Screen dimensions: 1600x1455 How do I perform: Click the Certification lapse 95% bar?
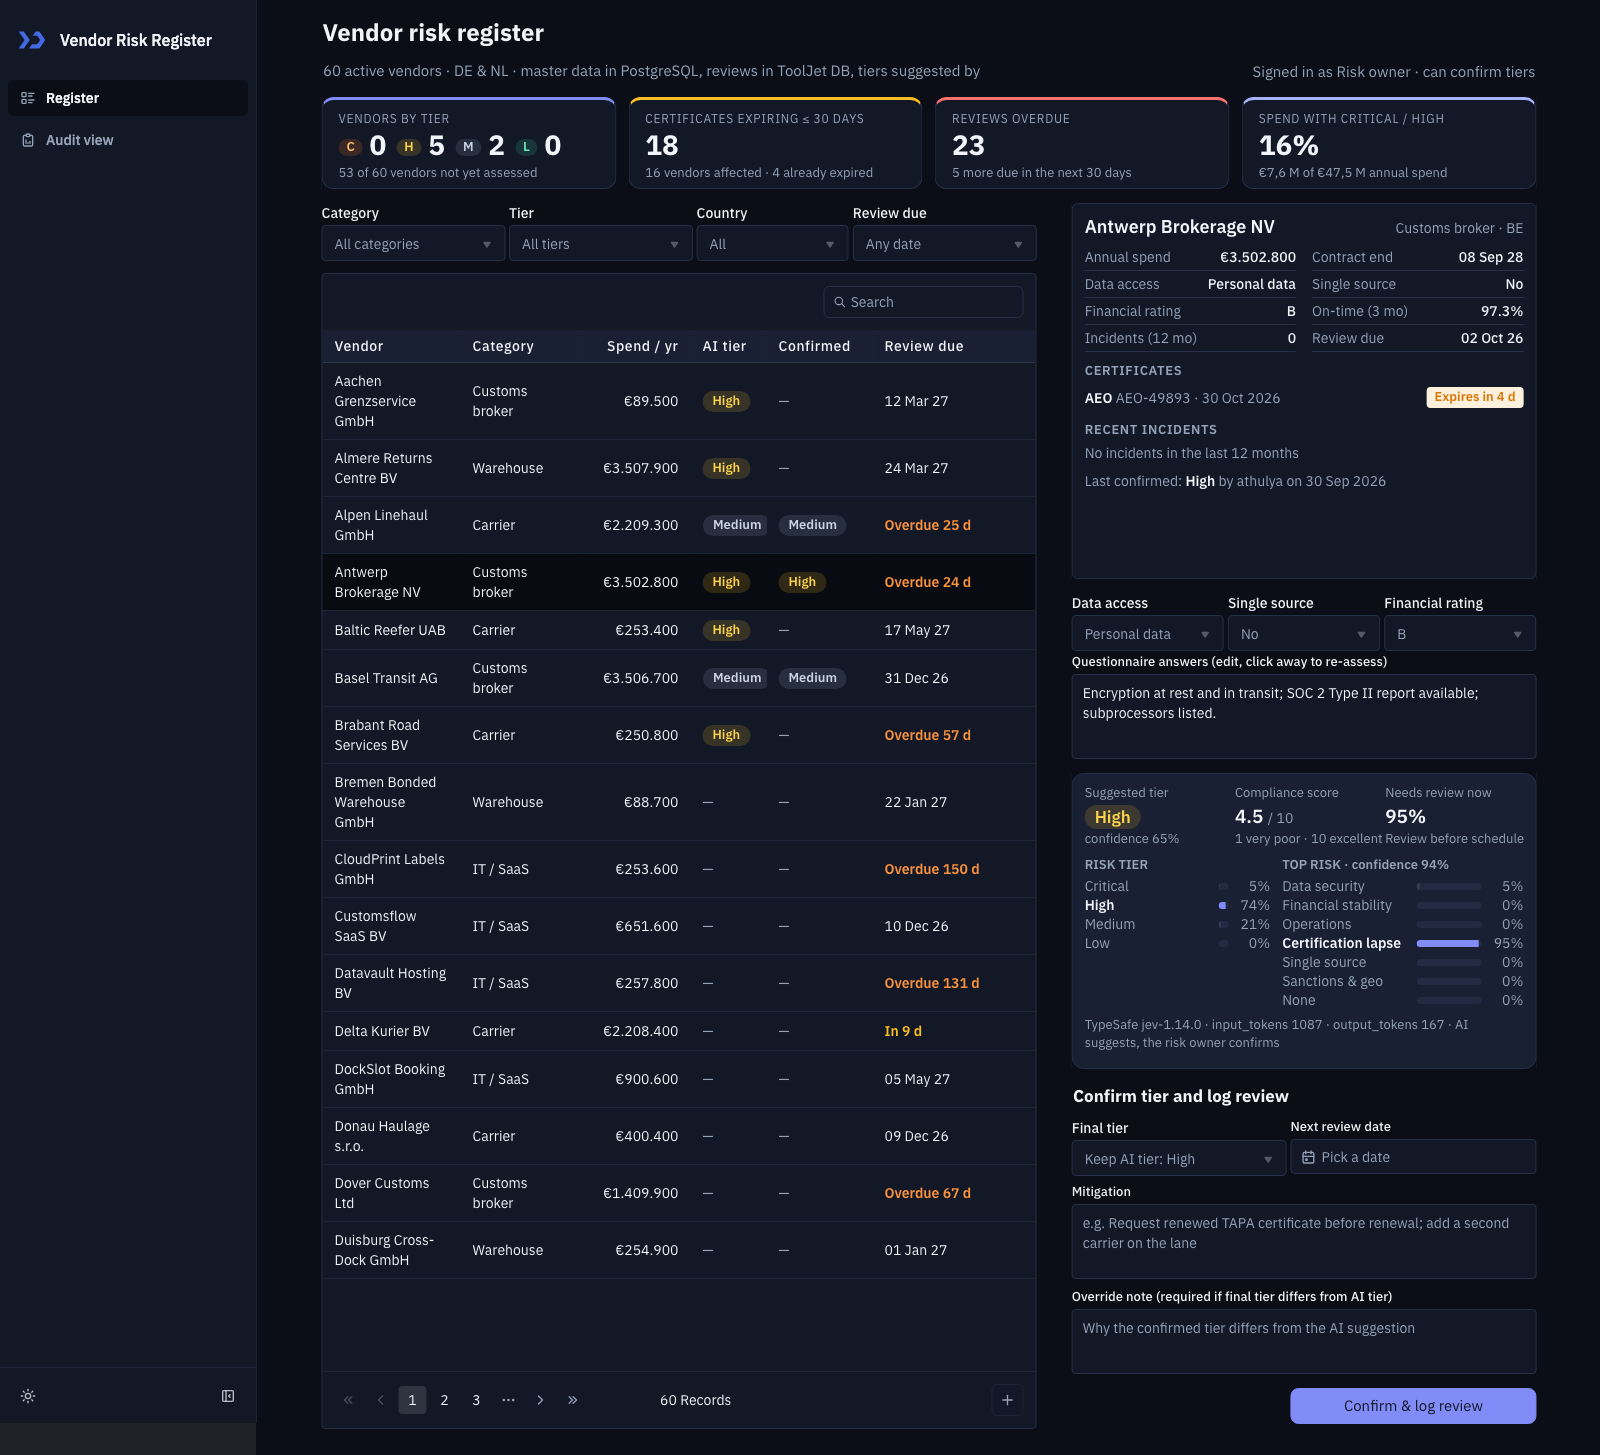click(x=1449, y=943)
